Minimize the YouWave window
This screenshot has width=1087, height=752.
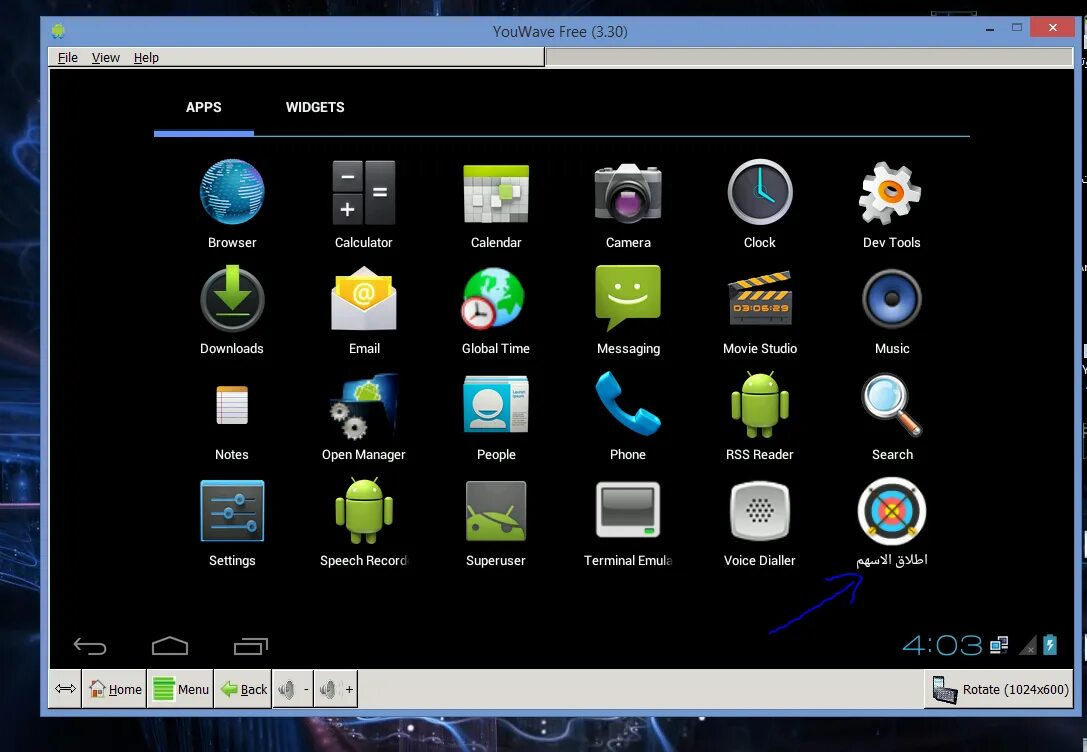[x=990, y=30]
